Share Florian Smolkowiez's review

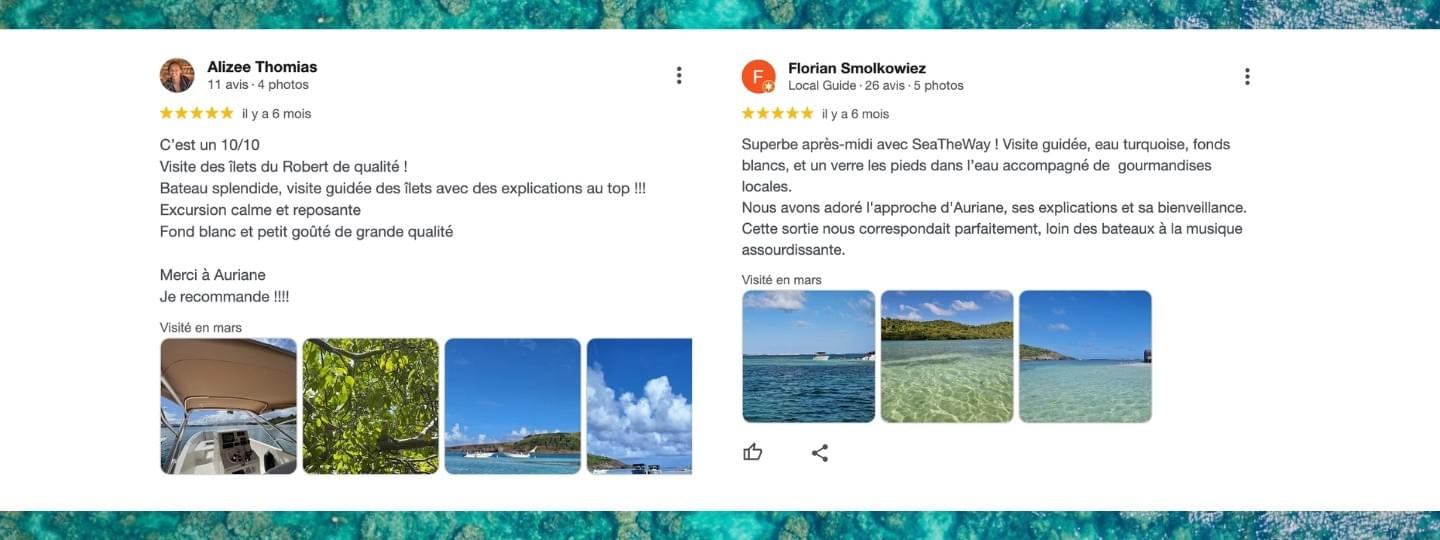820,453
